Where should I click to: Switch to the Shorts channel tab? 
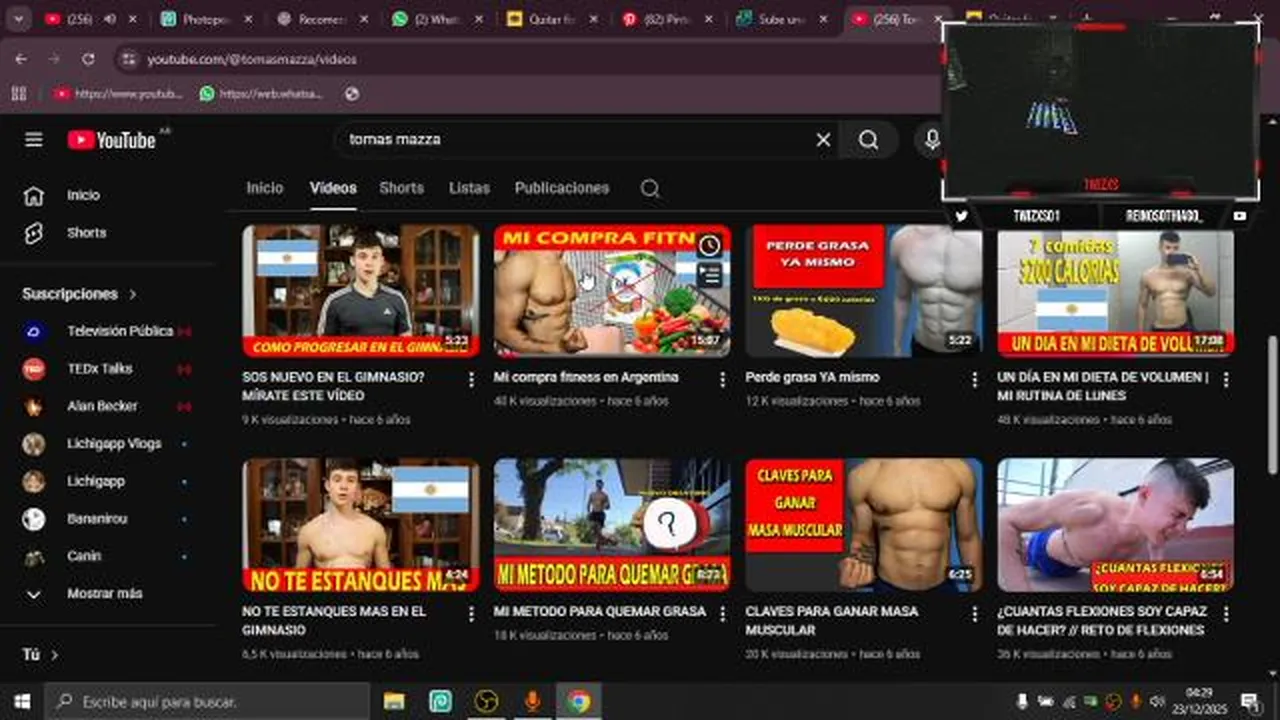pyautogui.click(x=401, y=188)
